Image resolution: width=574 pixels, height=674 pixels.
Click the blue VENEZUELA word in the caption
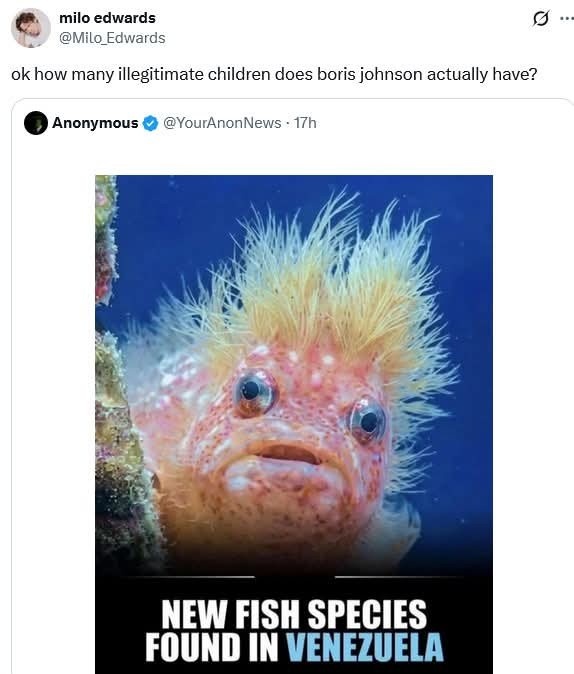[365, 647]
